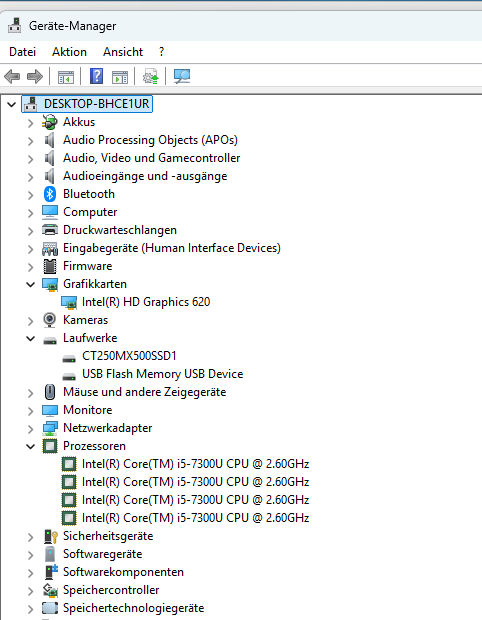Expand the Monitore category chevron
The width and height of the screenshot is (482, 620).
point(30,411)
